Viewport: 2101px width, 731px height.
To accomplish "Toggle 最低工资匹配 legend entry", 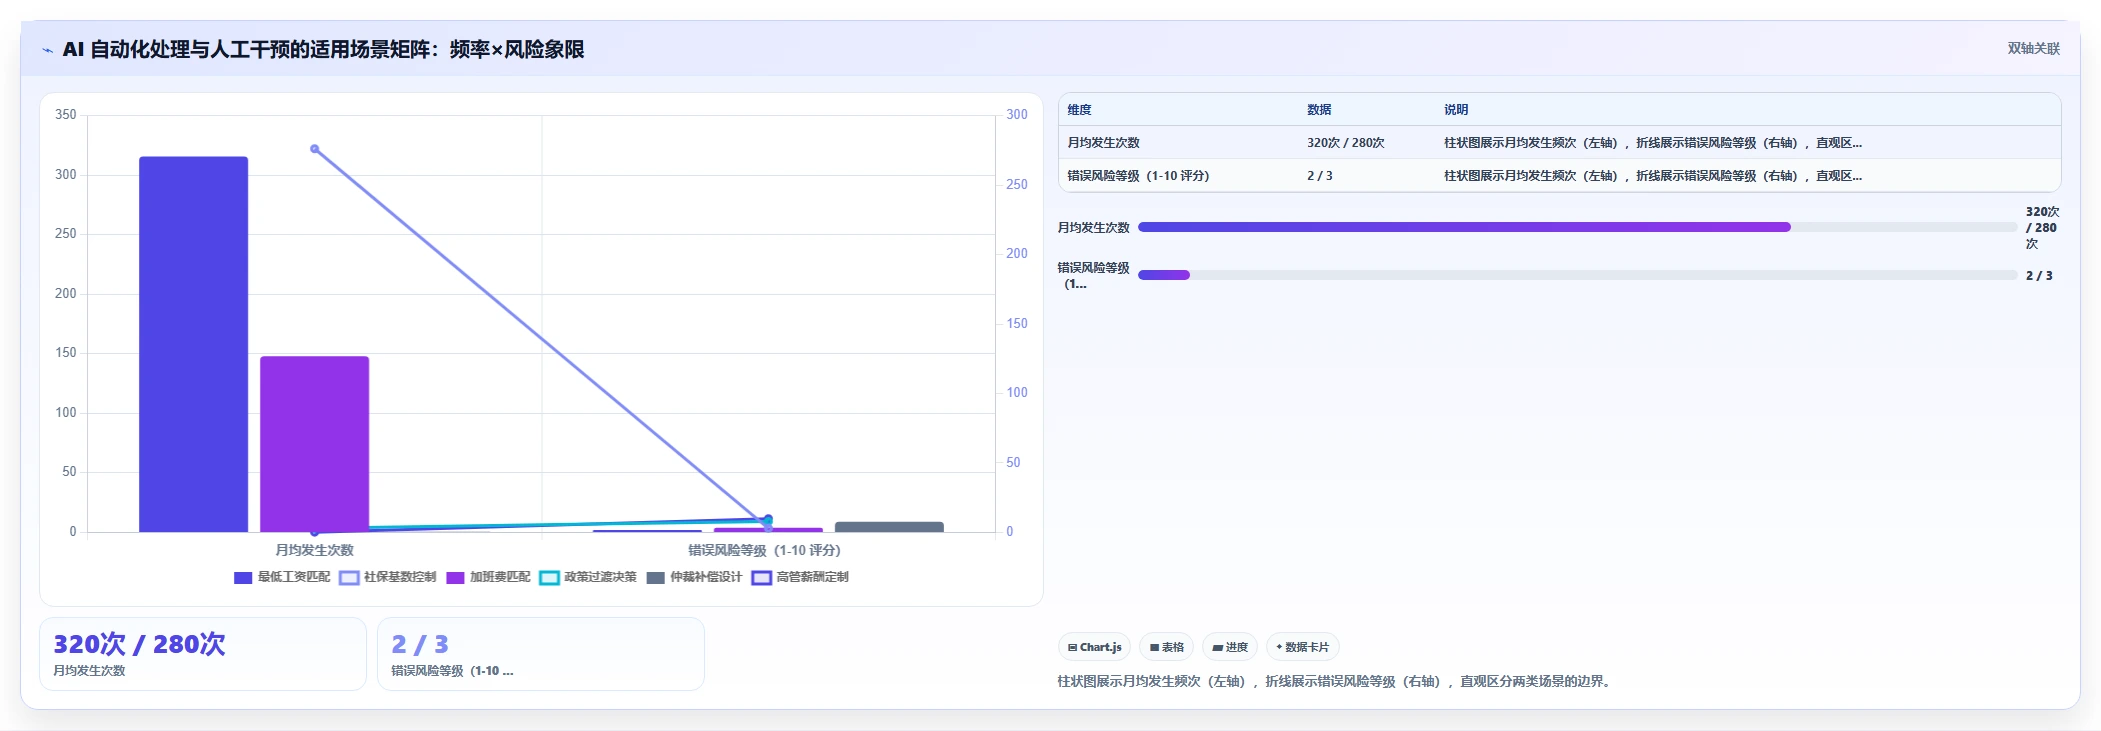I will [282, 577].
